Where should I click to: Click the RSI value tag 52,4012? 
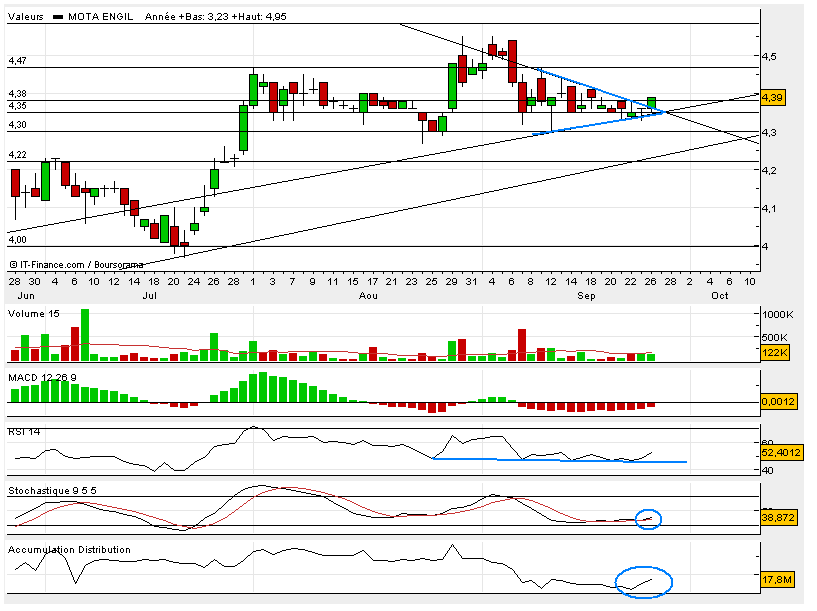coord(781,453)
